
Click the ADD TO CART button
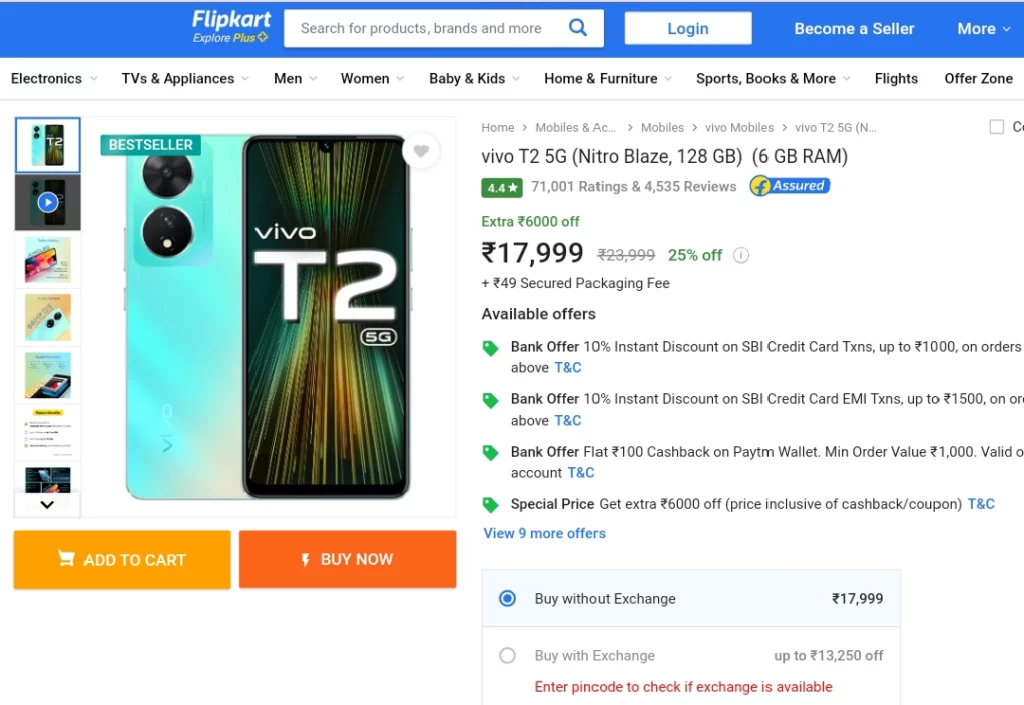click(x=122, y=559)
